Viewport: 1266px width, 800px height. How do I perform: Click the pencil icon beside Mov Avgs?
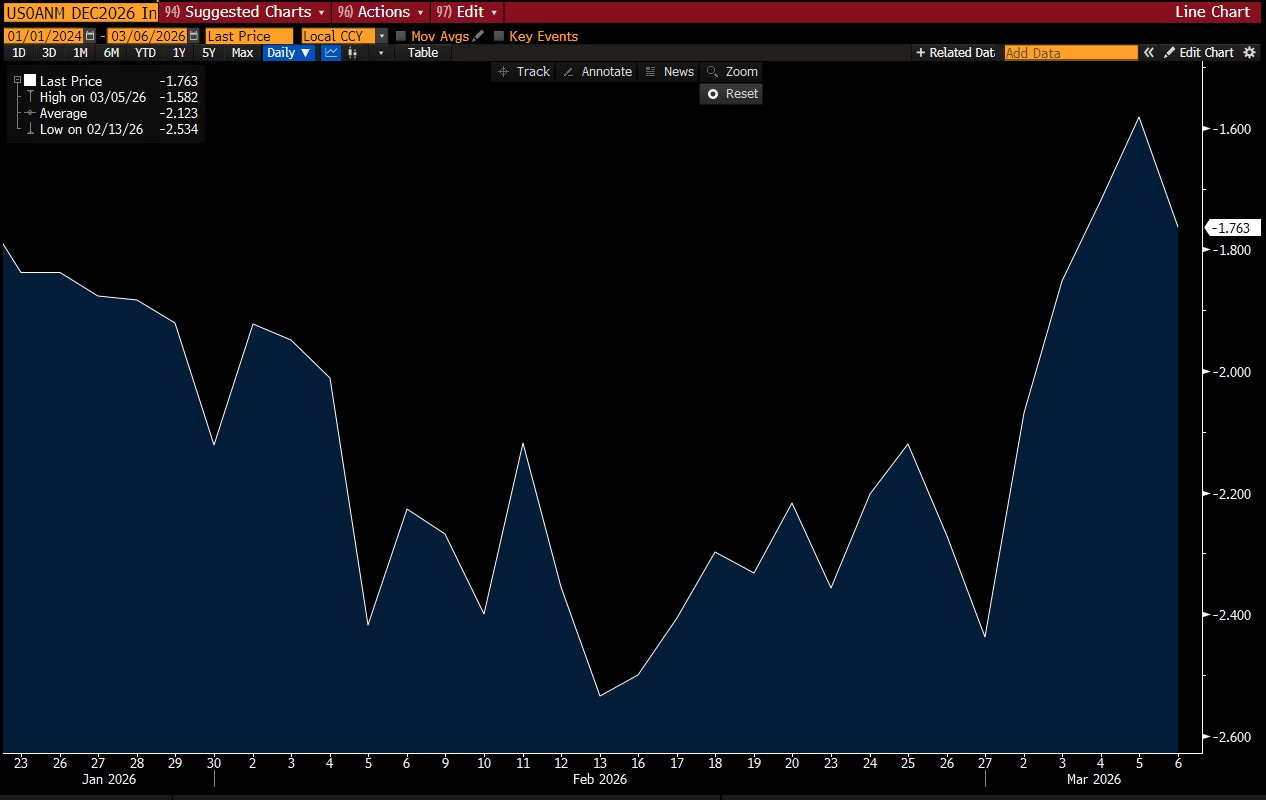coord(478,36)
